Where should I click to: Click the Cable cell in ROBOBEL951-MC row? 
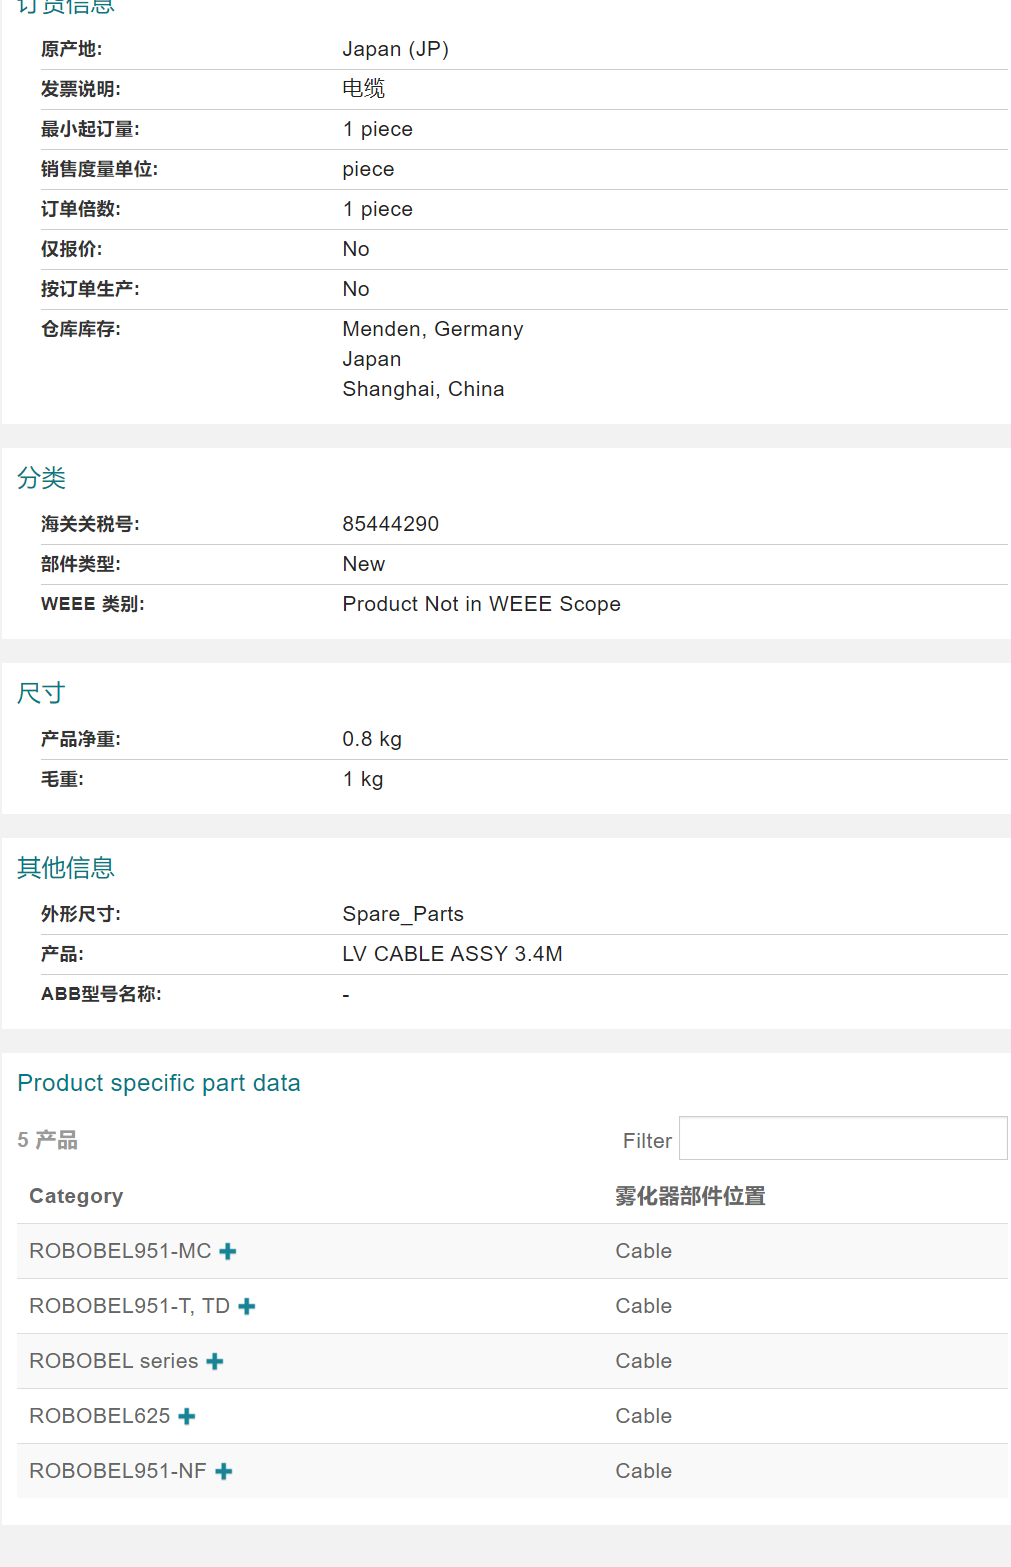pos(643,1251)
